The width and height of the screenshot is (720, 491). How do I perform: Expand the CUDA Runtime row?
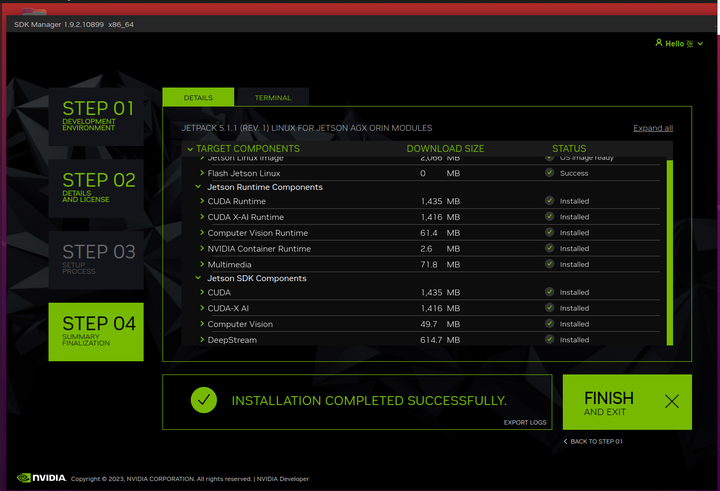(x=202, y=201)
